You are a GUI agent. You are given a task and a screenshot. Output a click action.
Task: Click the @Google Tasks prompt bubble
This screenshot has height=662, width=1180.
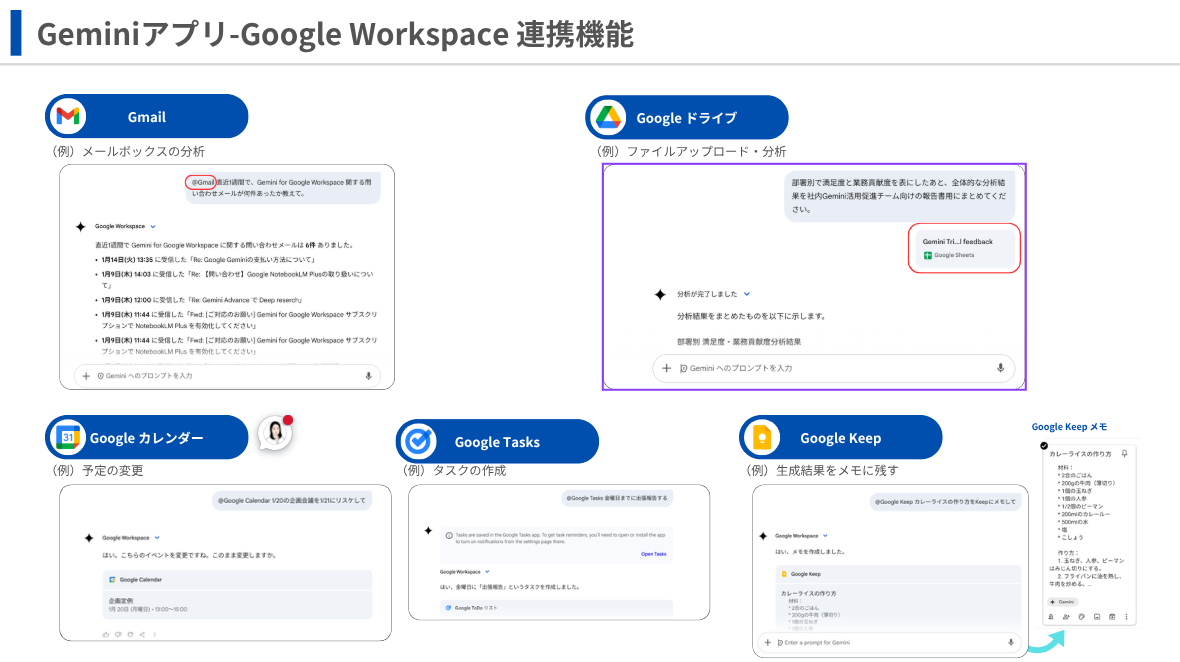(617, 498)
